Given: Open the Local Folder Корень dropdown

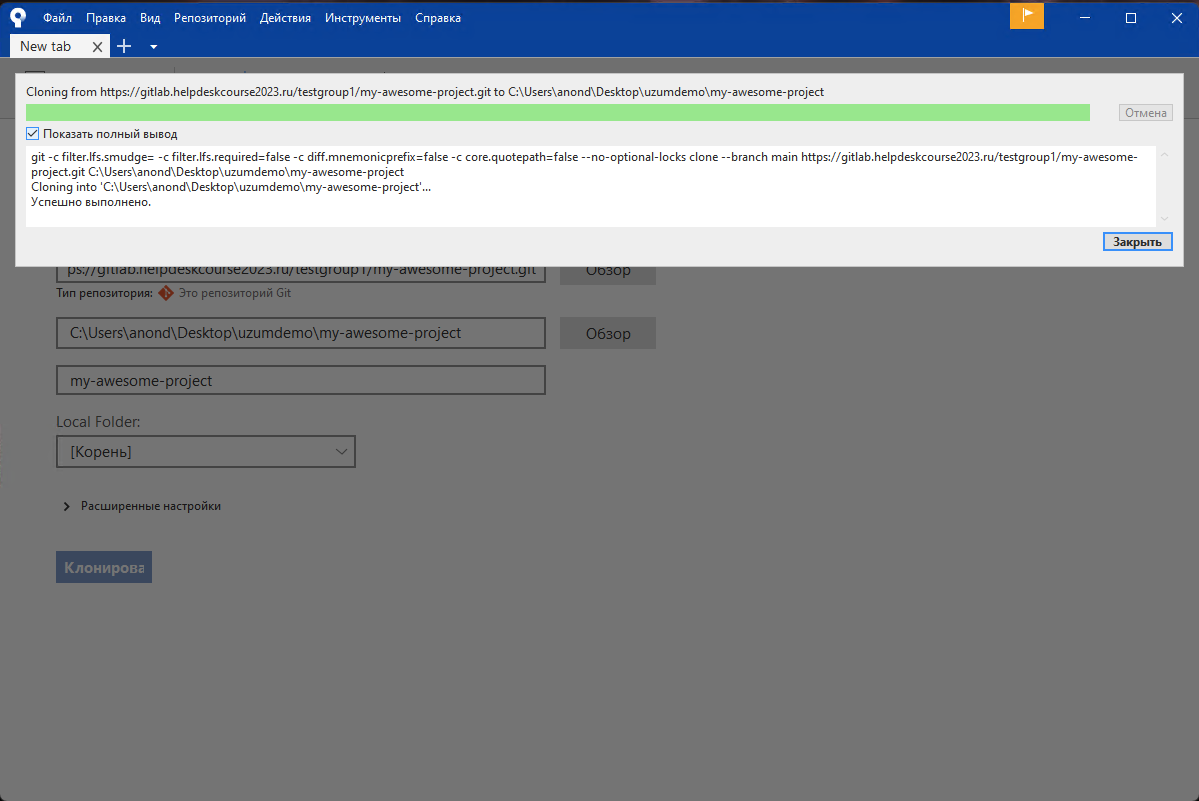Looking at the screenshot, I should pos(206,452).
